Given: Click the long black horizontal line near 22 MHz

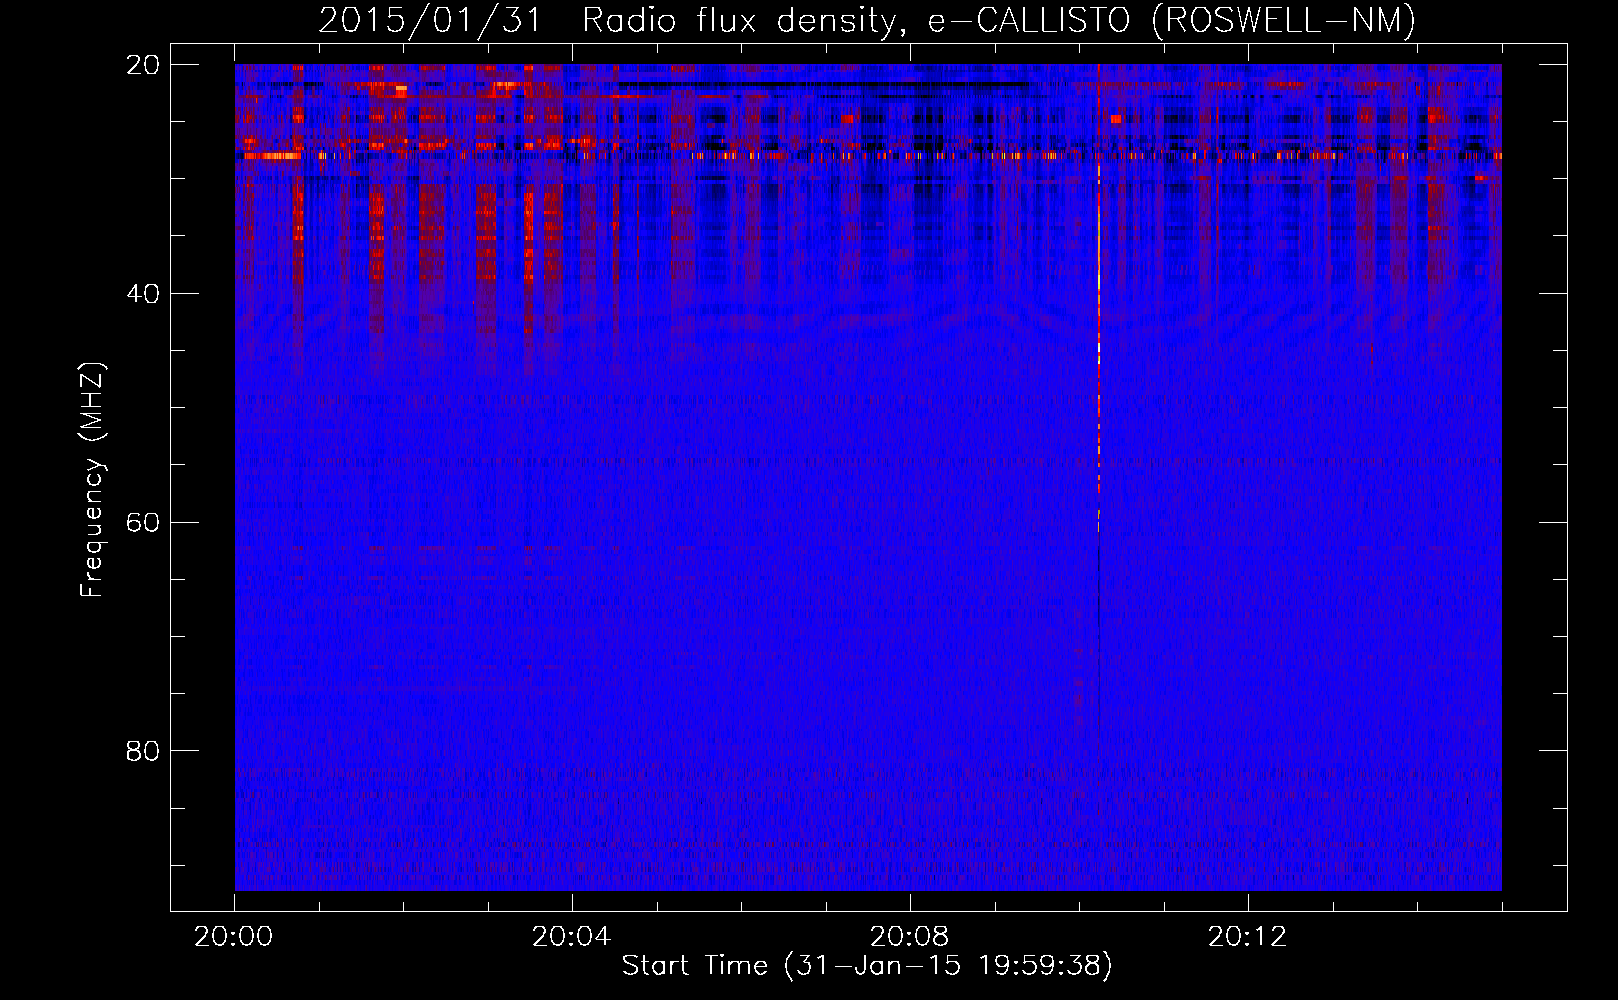Looking at the screenshot, I should pyautogui.click(x=822, y=85).
